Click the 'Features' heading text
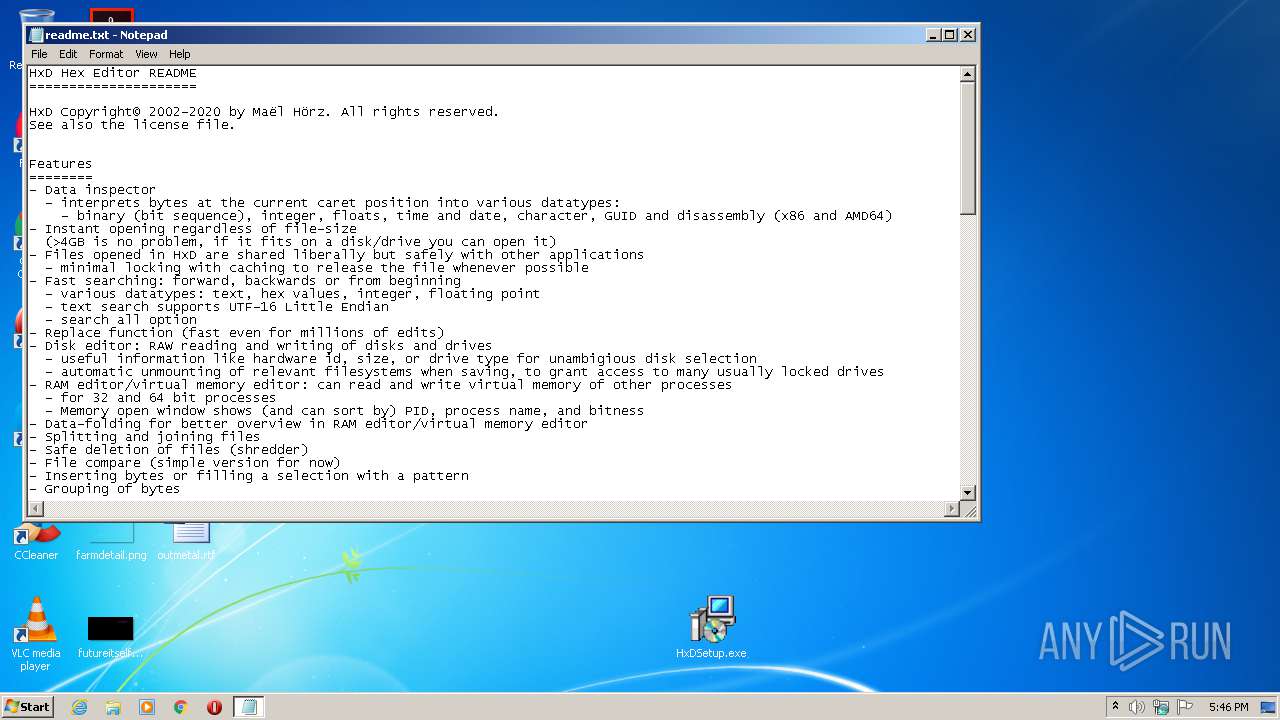Viewport: 1280px width, 720px height. [x=60, y=164]
